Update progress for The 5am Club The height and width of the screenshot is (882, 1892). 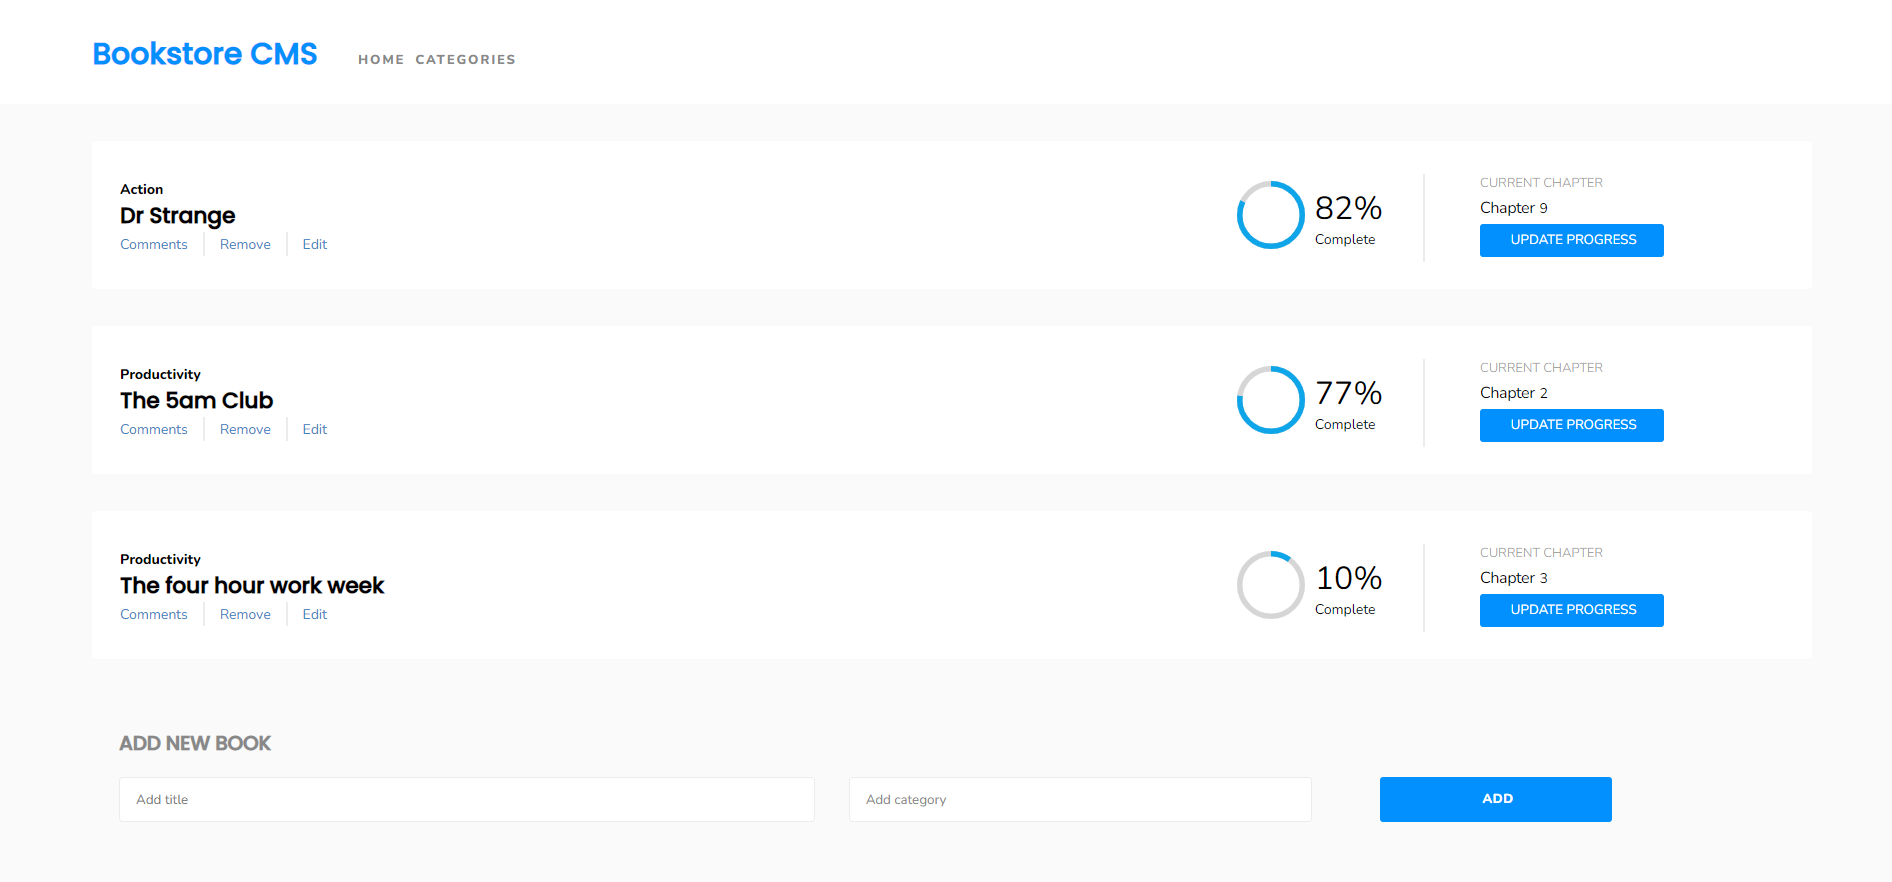click(x=1571, y=425)
